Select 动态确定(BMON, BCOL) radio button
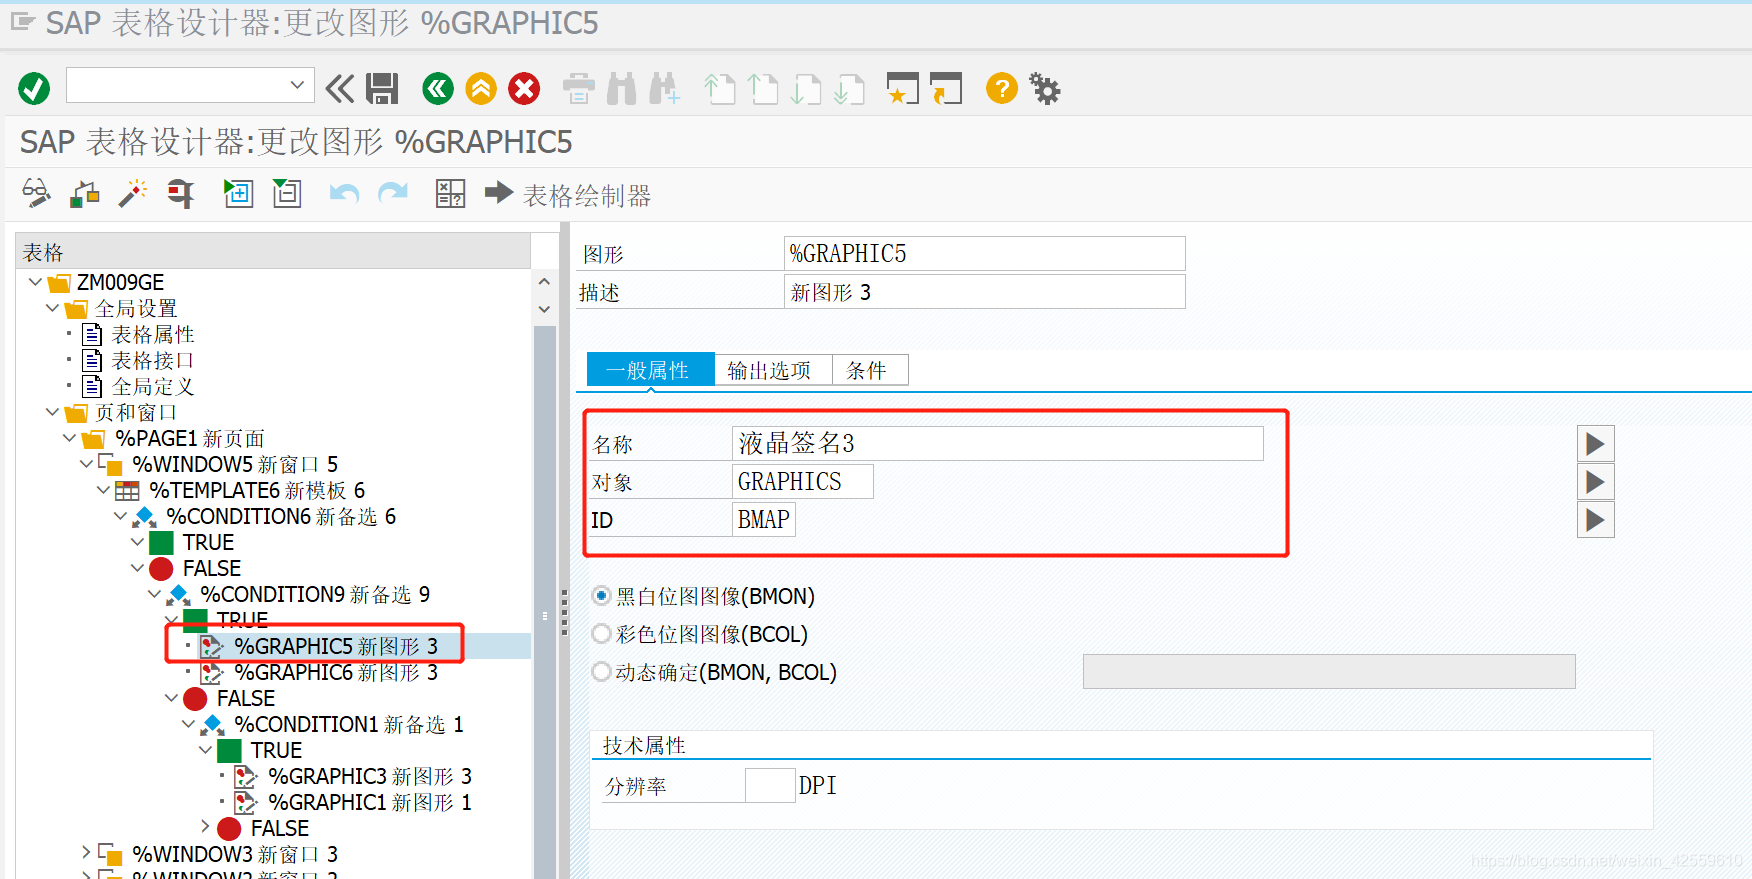The image size is (1752, 879). click(x=602, y=672)
